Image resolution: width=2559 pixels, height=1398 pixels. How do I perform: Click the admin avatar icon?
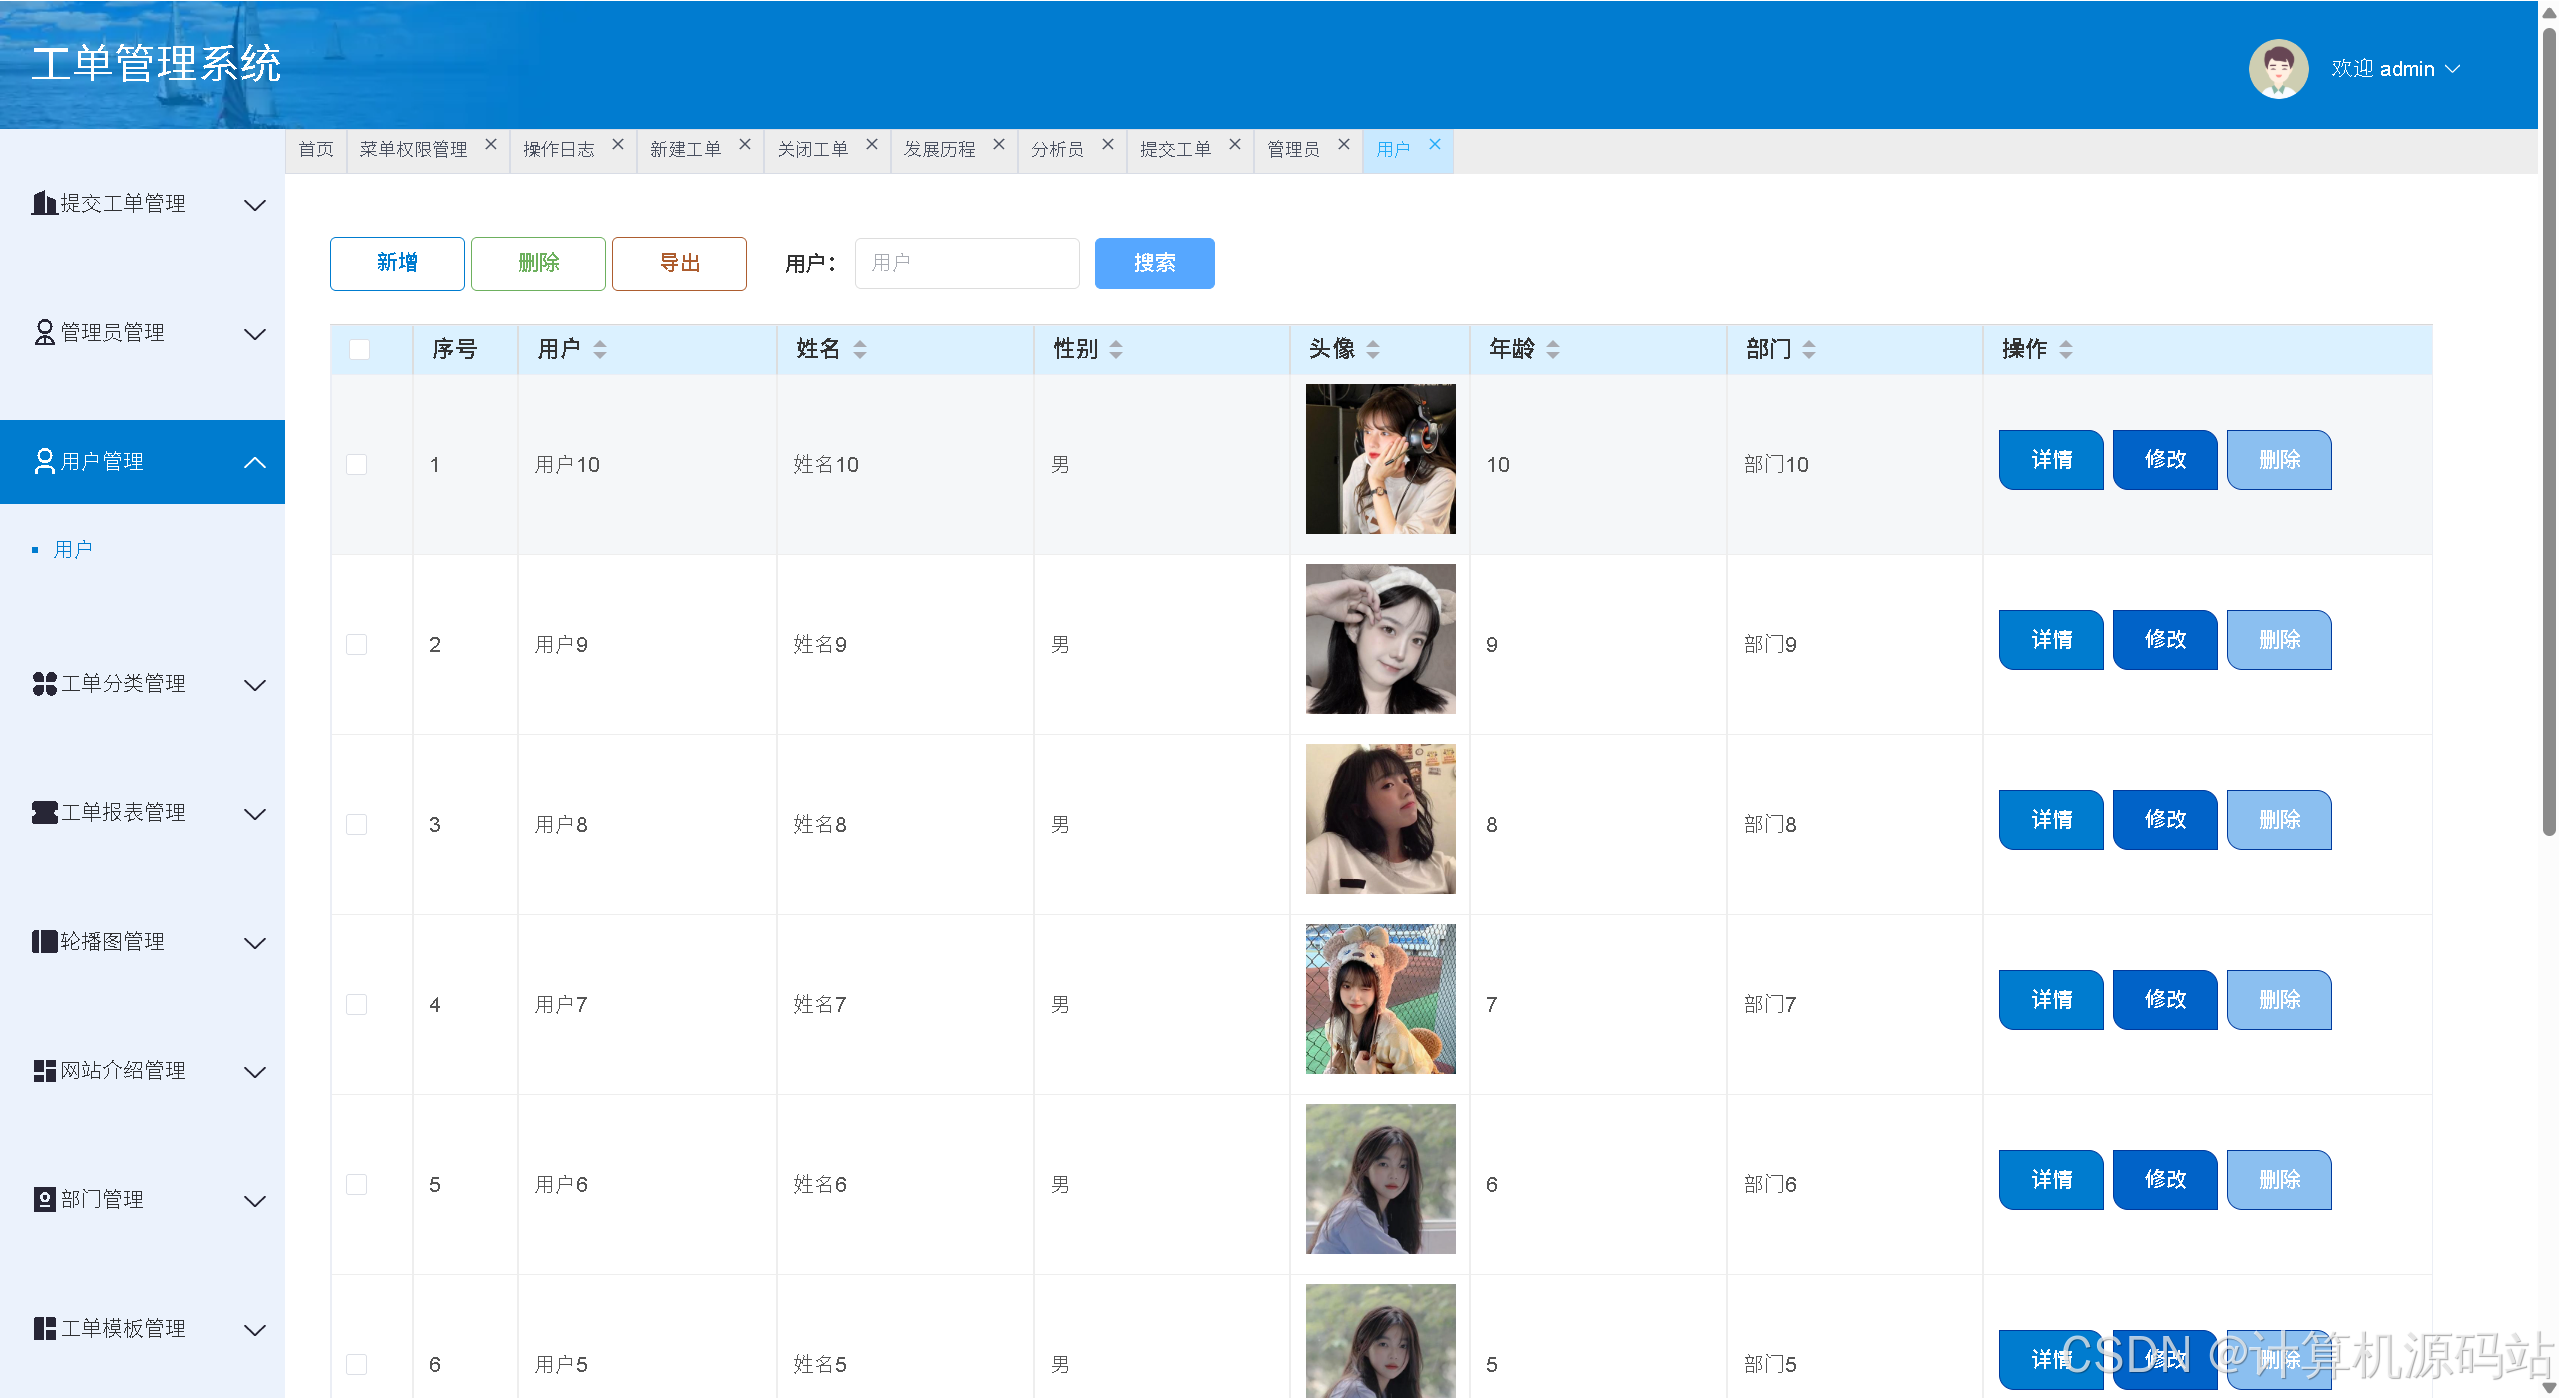[x=2277, y=69]
